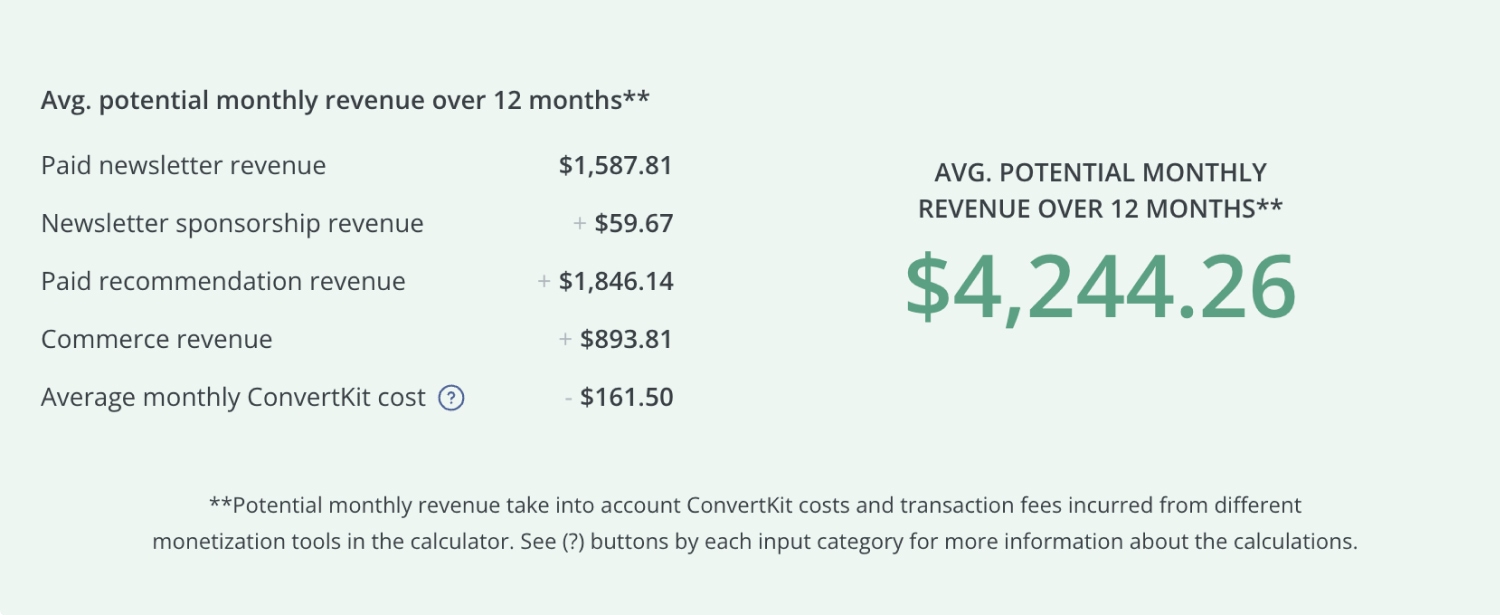Click the $59.67 sponsorship amount
Image resolution: width=1500 pixels, height=615 pixels.
(633, 223)
